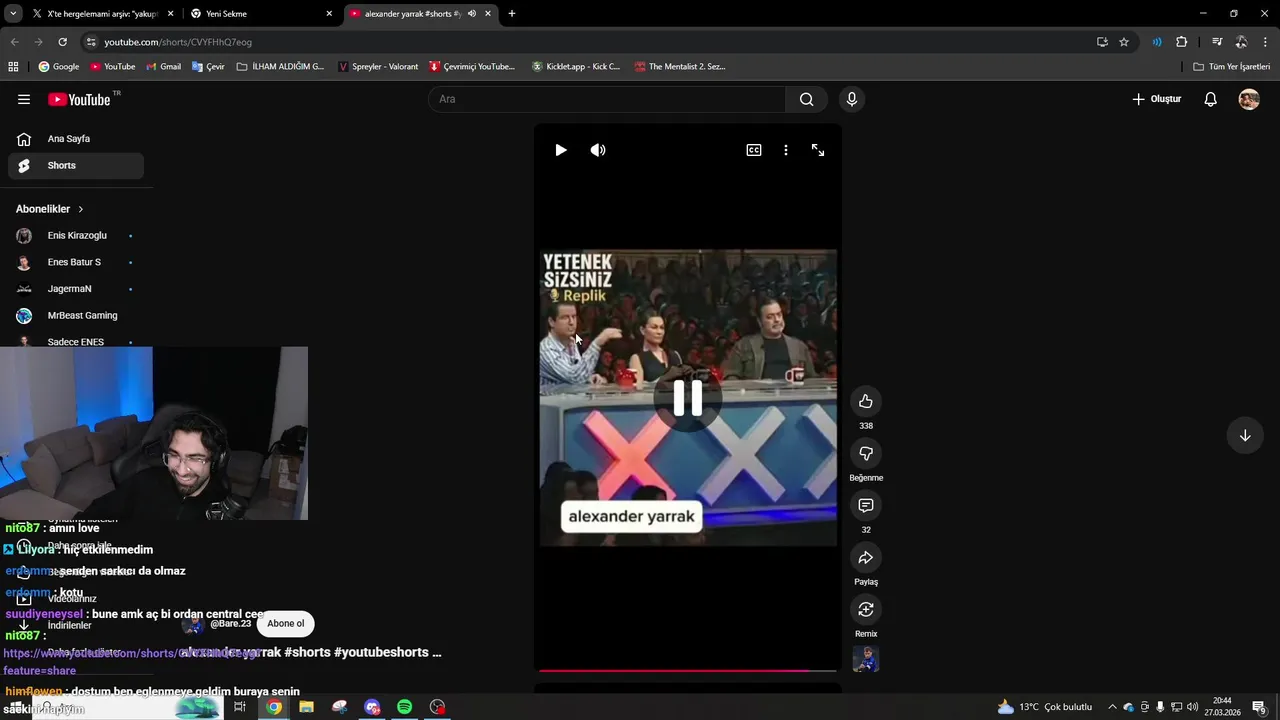Screen dimensions: 1280x720
Task: Open the Kicklet.app bookmark
Action: [x=577, y=67]
